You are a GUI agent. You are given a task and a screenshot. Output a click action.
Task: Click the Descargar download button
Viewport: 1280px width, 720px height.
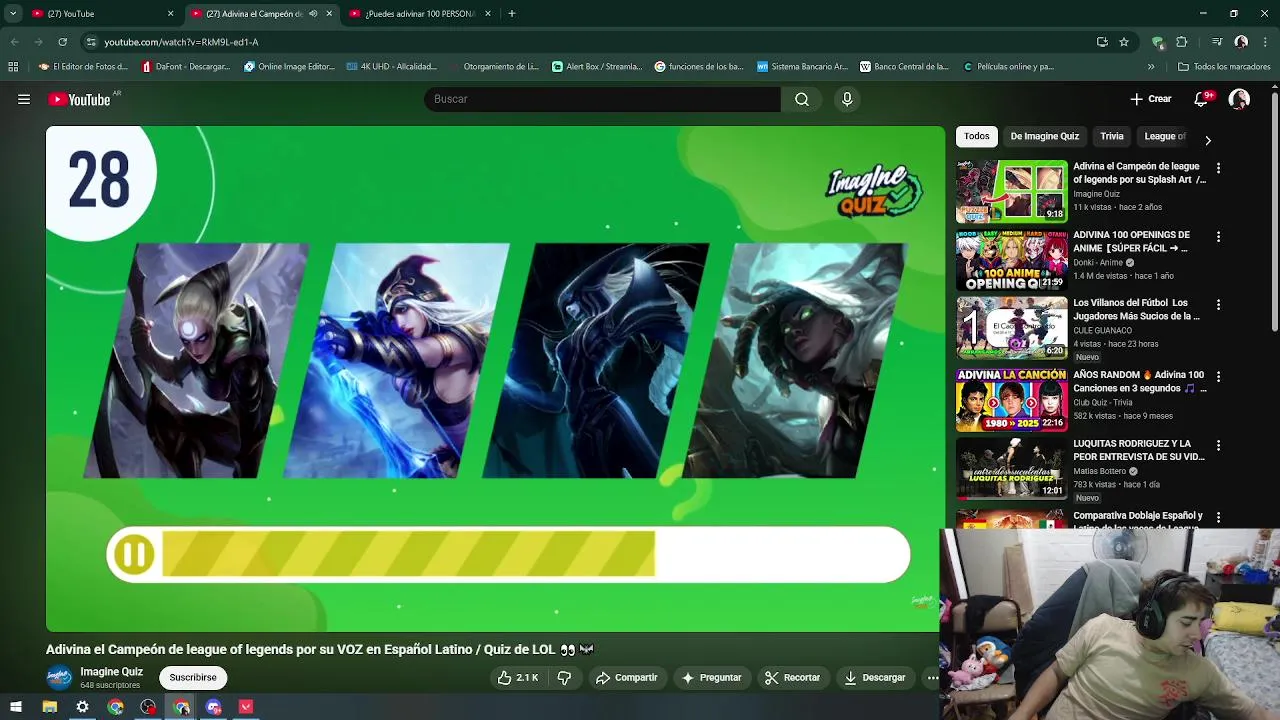click(x=875, y=678)
